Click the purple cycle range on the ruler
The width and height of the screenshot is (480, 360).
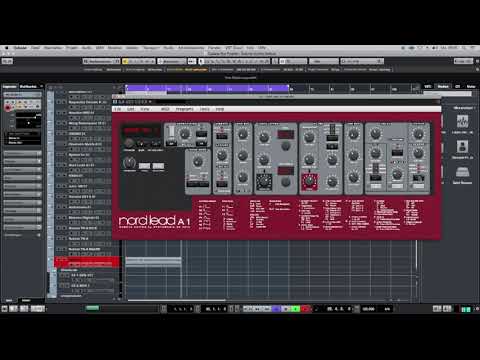coord(207,88)
